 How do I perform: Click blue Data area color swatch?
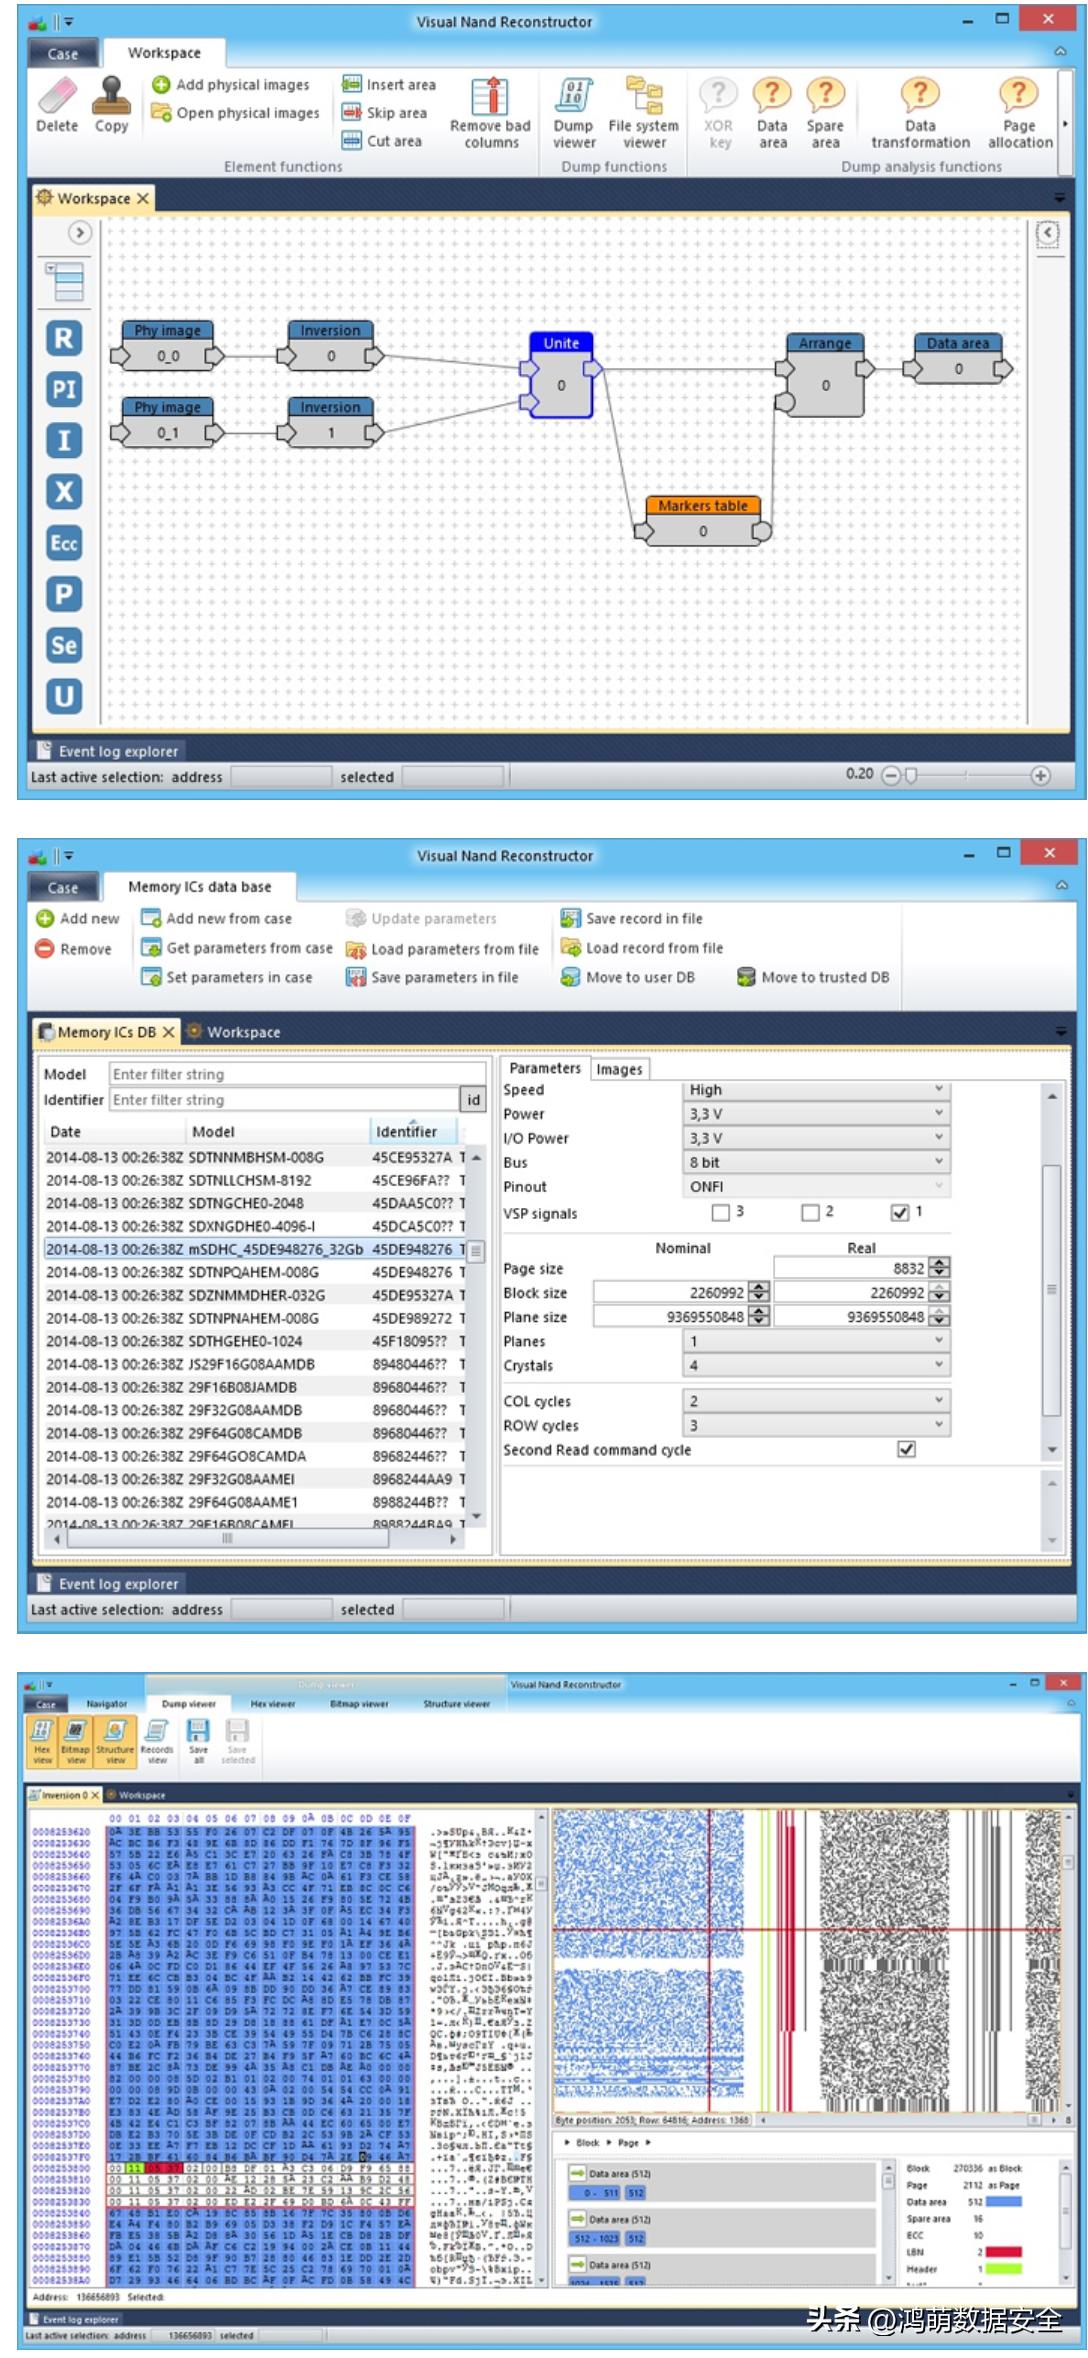pyautogui.click(x=1004, y=2201)
